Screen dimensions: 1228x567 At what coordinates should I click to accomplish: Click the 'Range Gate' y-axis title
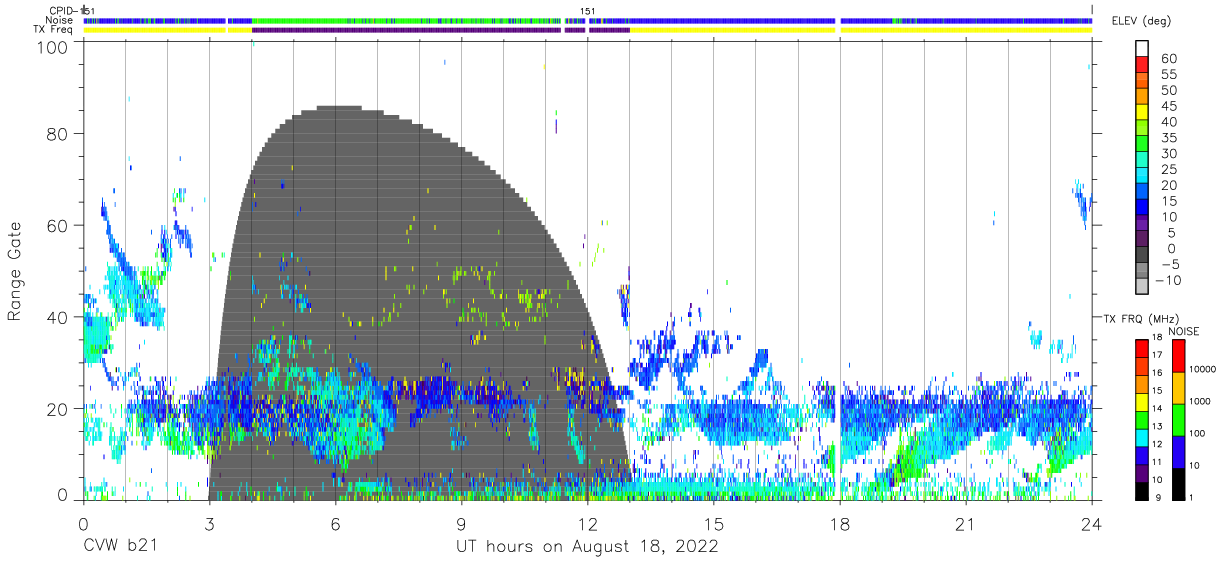[15, 272]
